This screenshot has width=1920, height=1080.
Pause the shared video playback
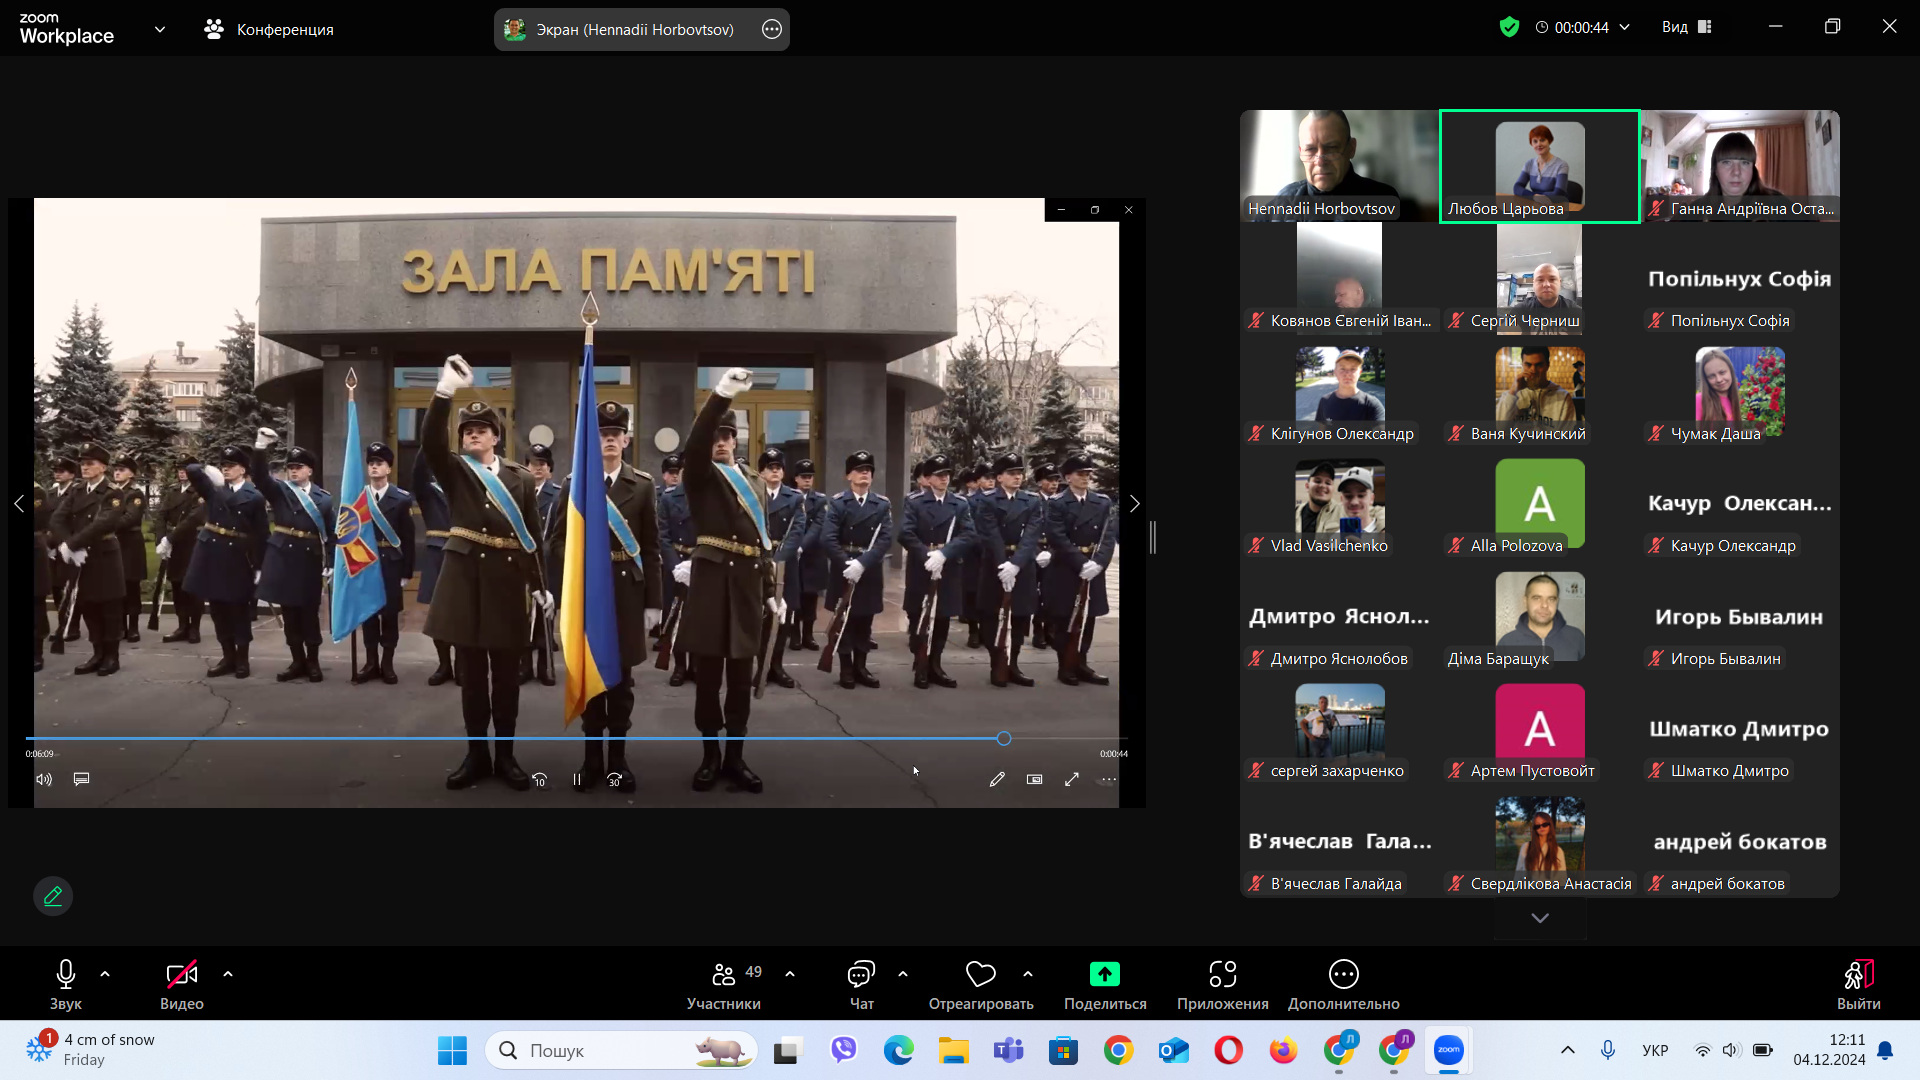pos(577,780)
